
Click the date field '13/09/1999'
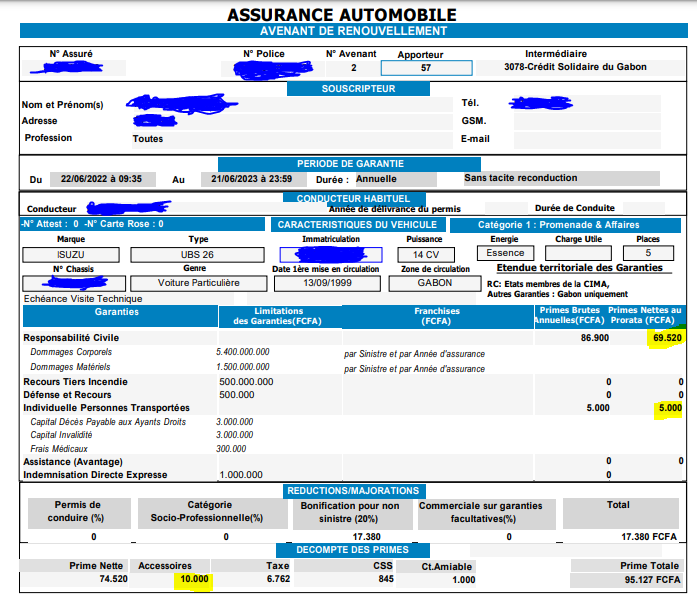click(x=327, y=283)
